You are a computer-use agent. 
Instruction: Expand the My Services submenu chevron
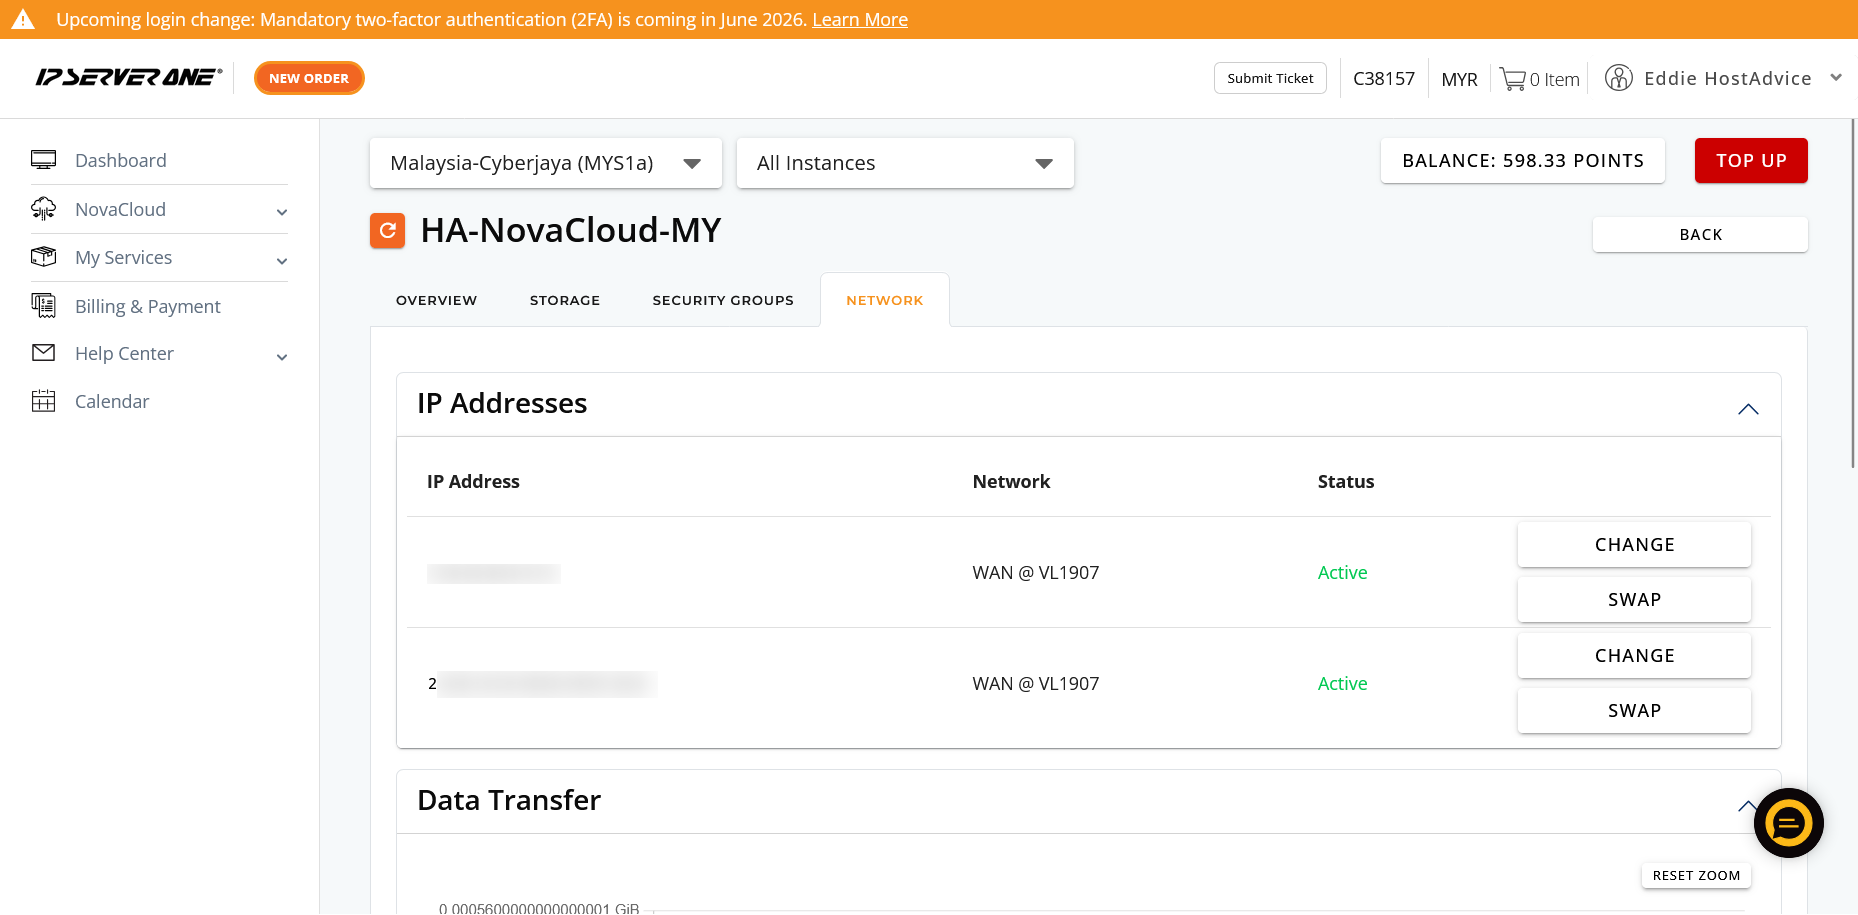click(282, 261)
